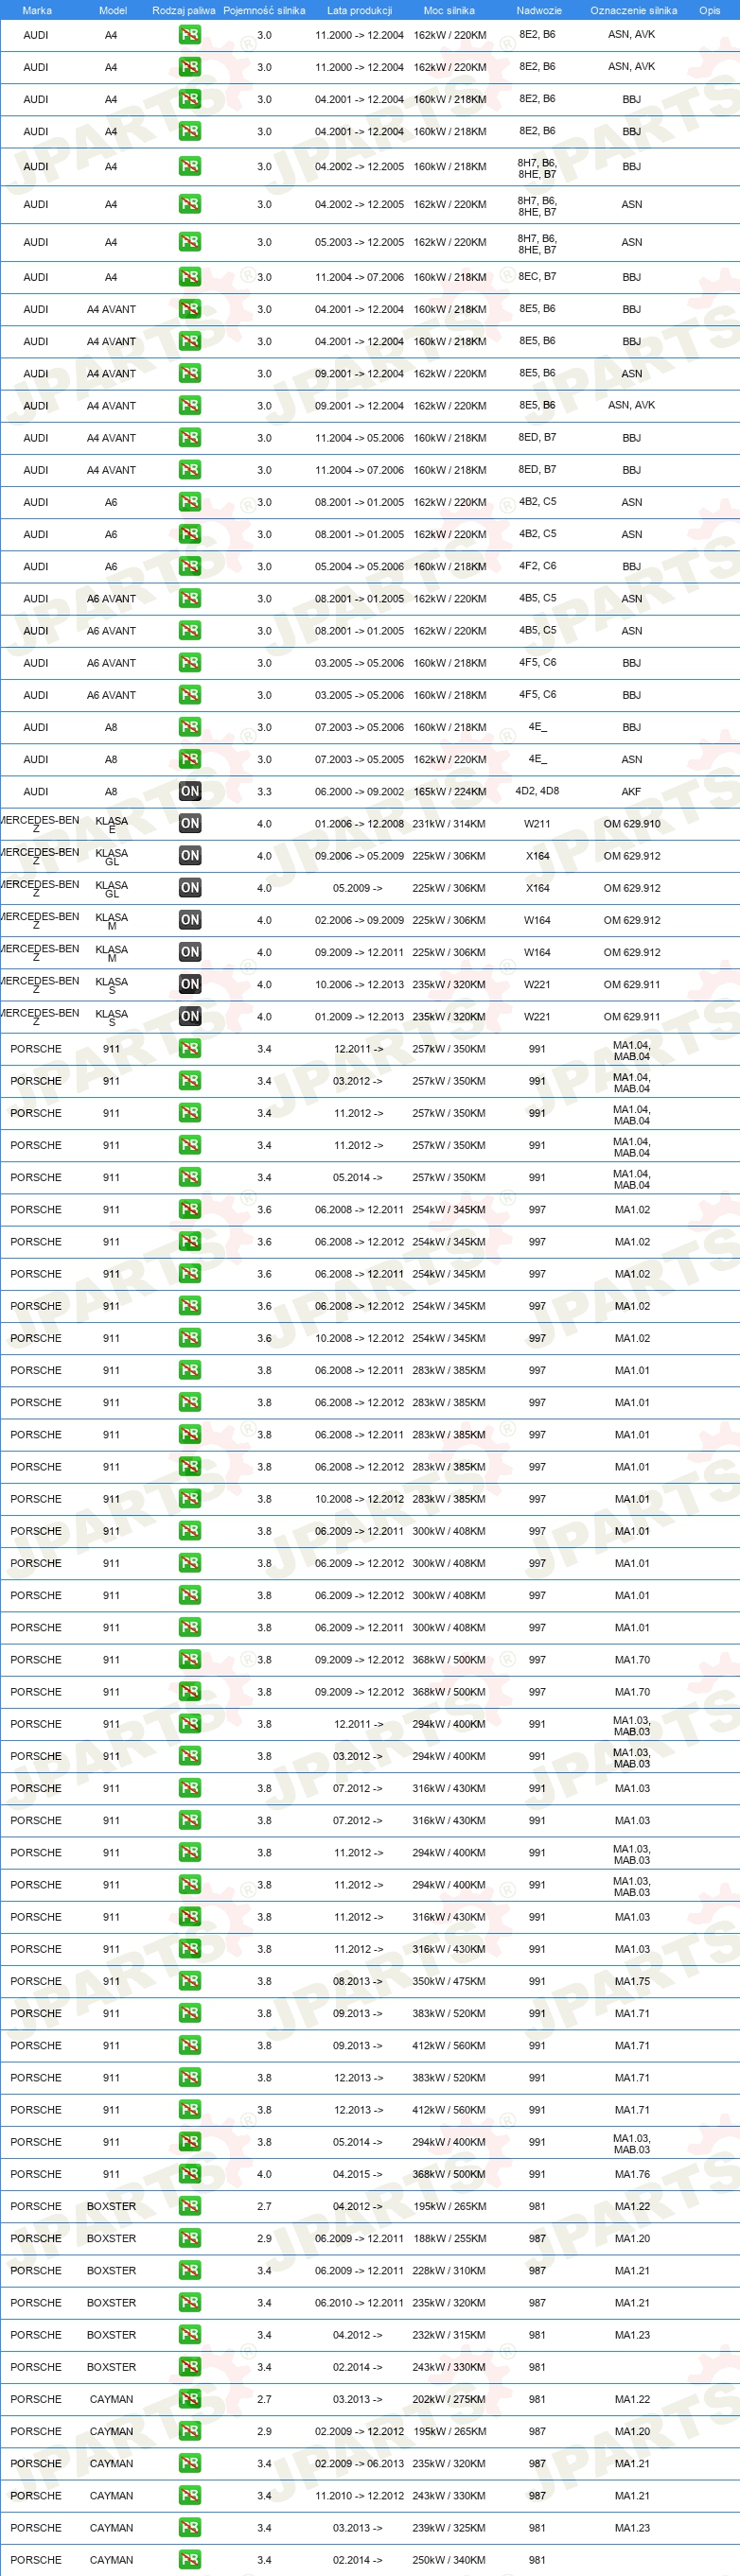This screenshot has height=2576, width=740.
Task: Click the PB icon in the Audi A4 05.2003 row
Action: click(190, 242)
